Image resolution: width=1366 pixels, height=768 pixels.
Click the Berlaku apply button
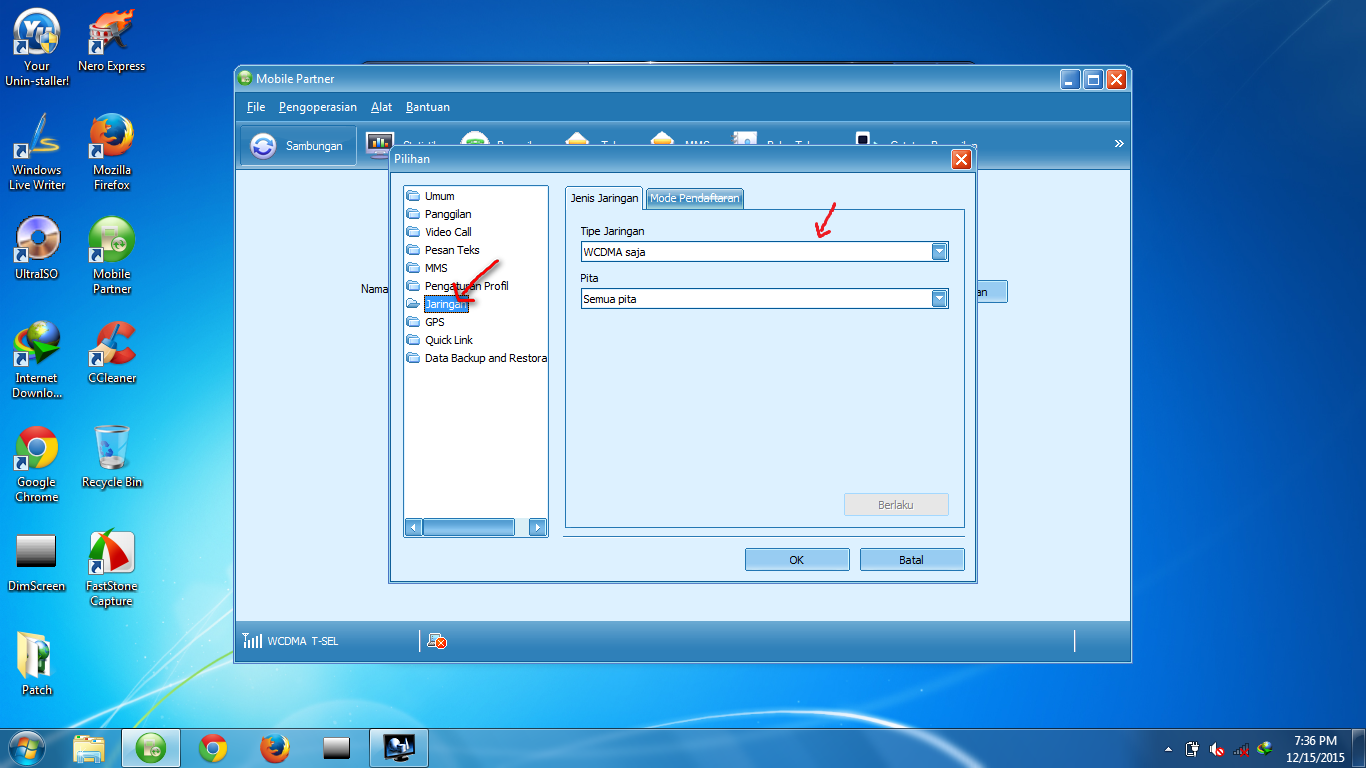(896, 505)
